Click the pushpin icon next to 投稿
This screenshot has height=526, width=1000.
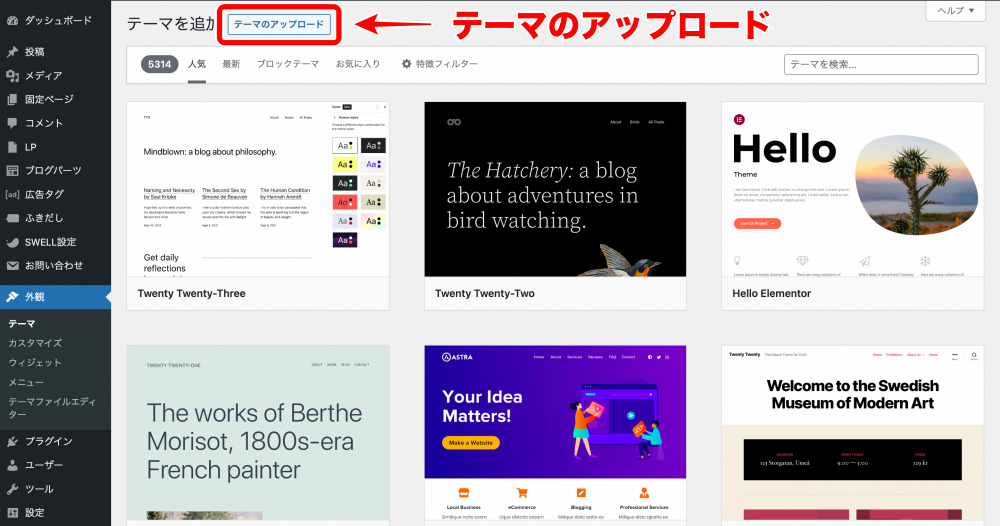(12, 52)
